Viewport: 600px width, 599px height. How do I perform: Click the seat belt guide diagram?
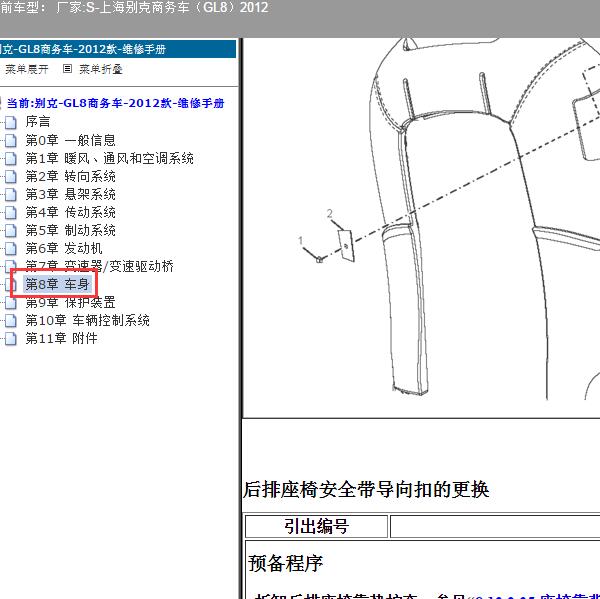point(422,228)
